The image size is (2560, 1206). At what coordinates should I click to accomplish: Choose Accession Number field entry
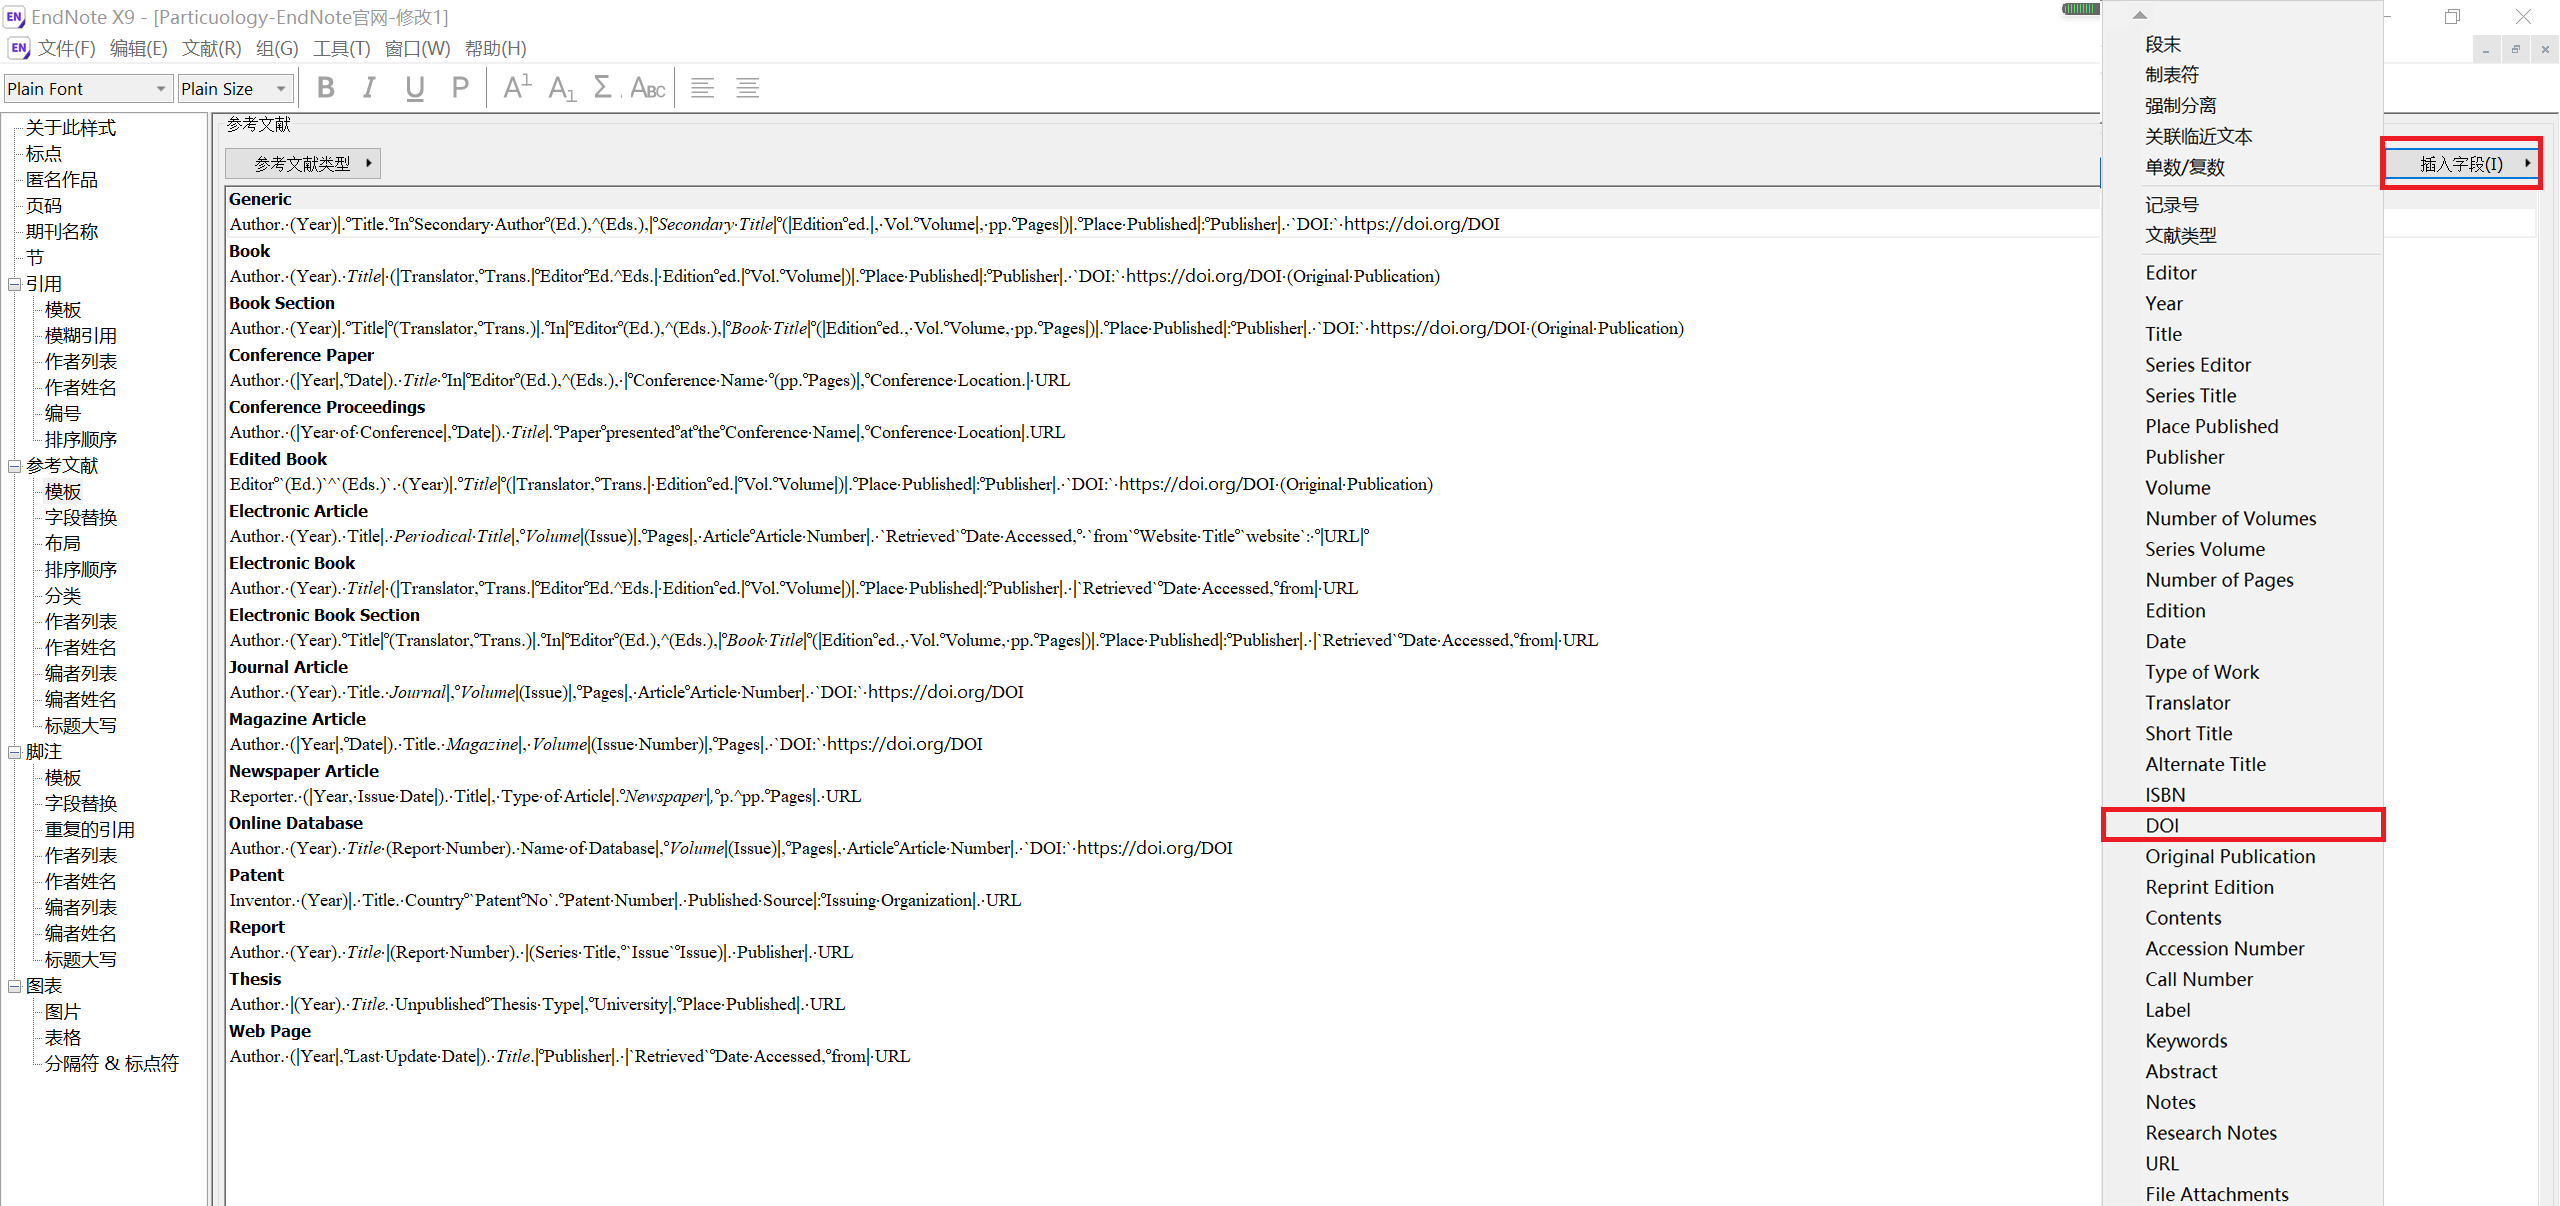click(2243, 948)
